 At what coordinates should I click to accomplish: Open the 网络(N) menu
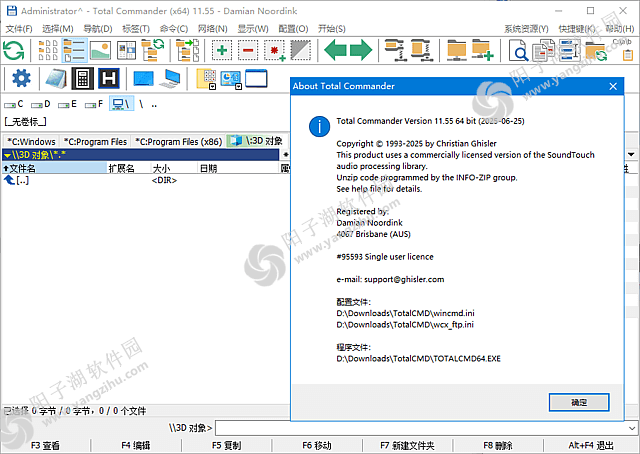click(x=213, y=29)
